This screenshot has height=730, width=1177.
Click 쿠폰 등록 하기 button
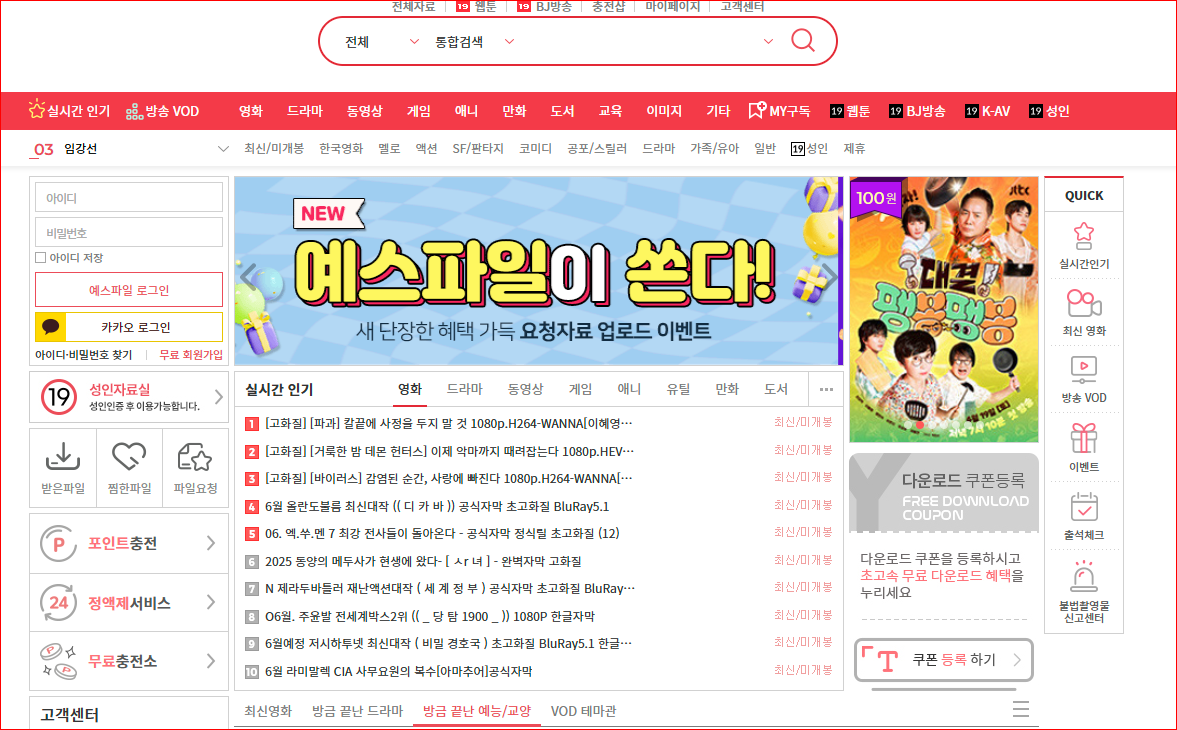tap(944, 660)
